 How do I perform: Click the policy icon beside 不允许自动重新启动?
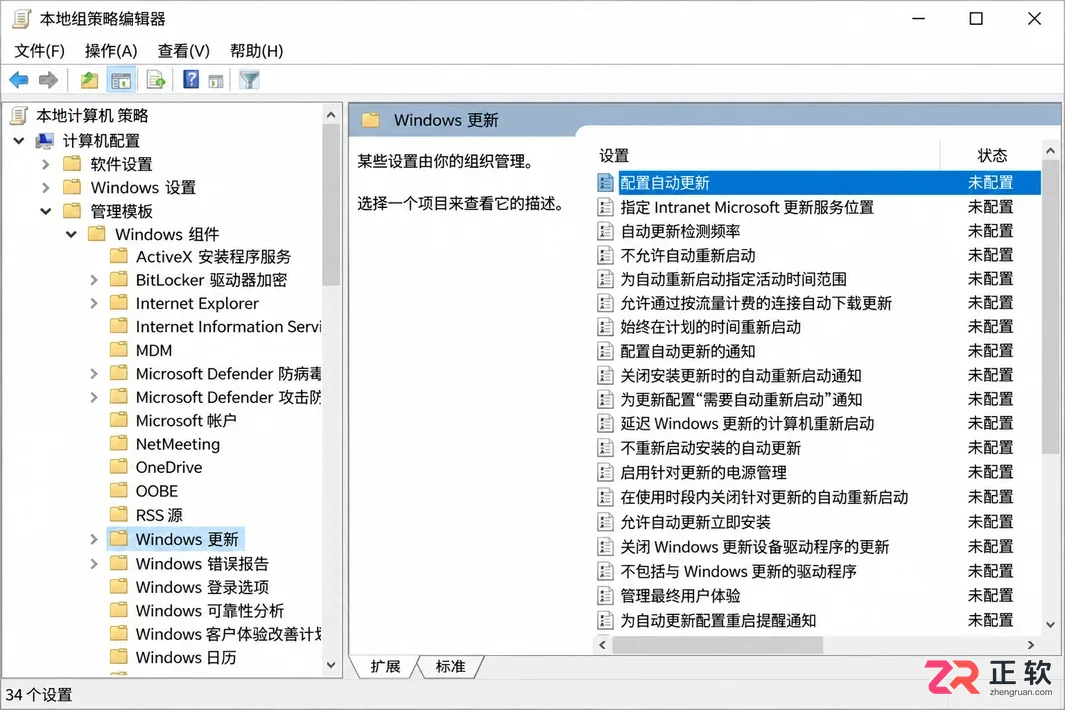coord(604,255)
